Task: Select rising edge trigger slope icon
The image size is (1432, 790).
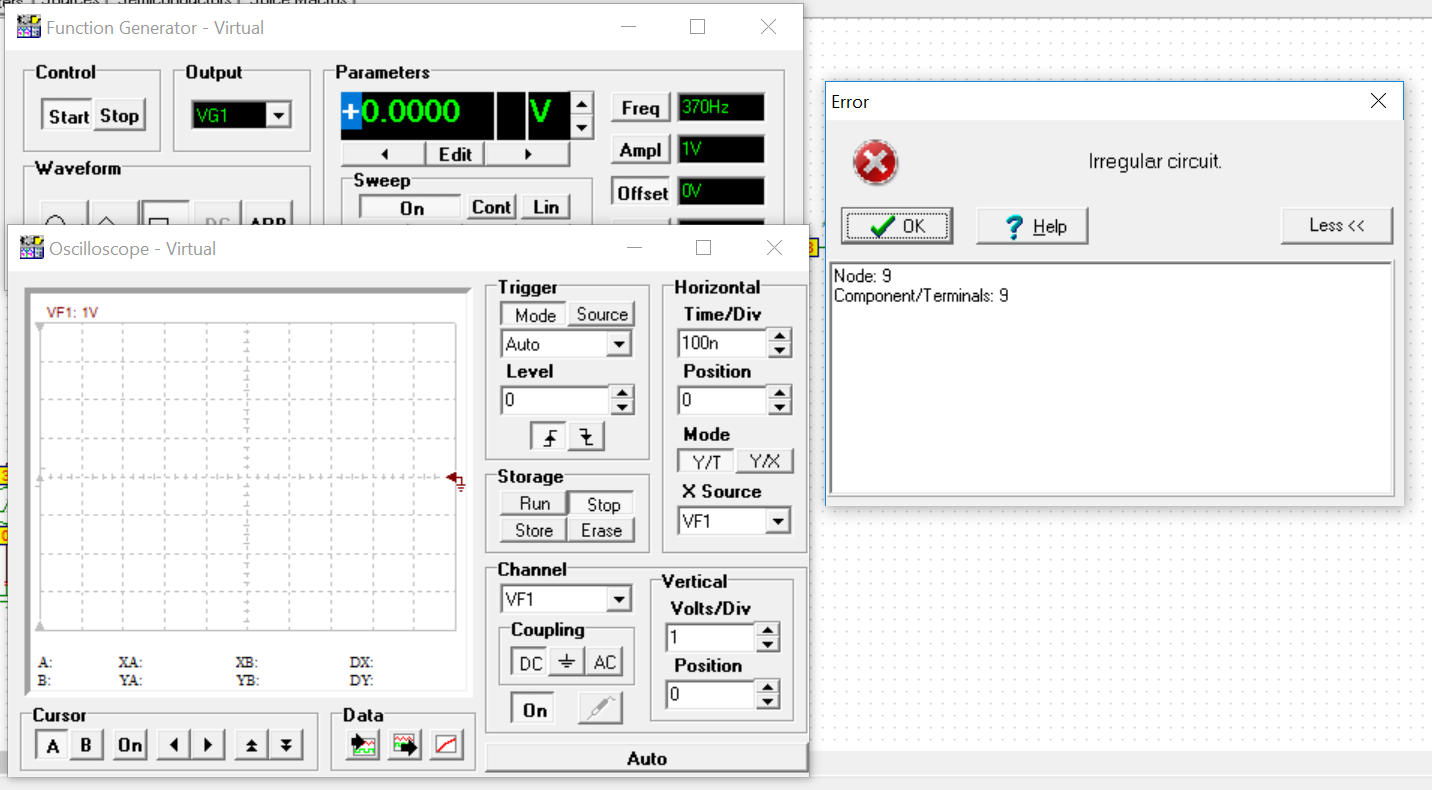Action: pyautogui.click(x=549, y=437)
